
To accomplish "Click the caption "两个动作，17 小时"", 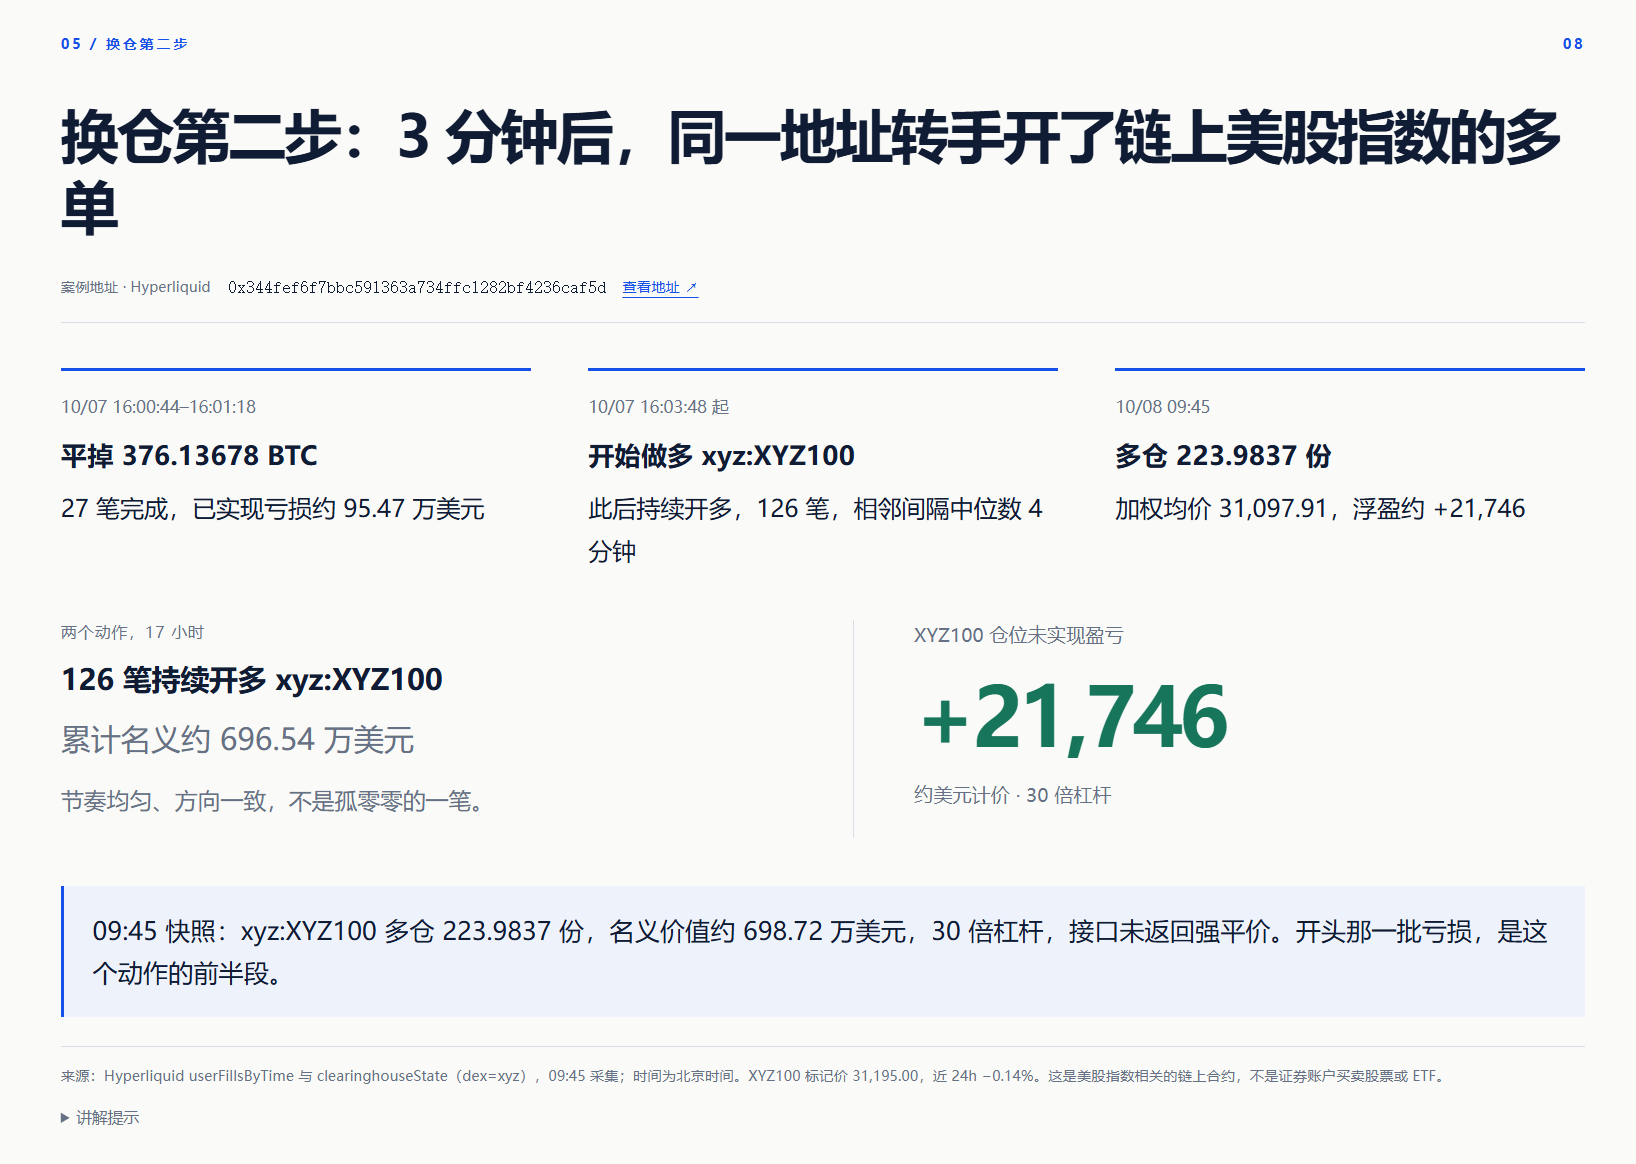I will 132,633.
